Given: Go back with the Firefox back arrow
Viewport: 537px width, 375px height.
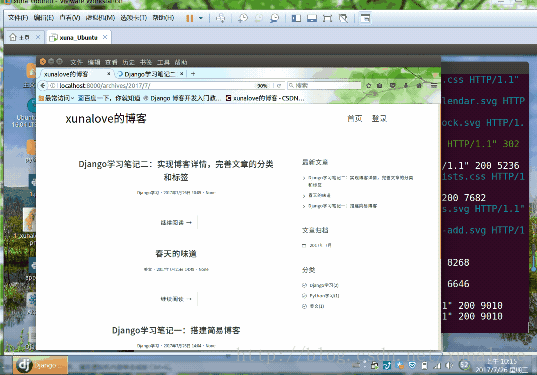Looking at the screenshot, I should coord(42,85).
